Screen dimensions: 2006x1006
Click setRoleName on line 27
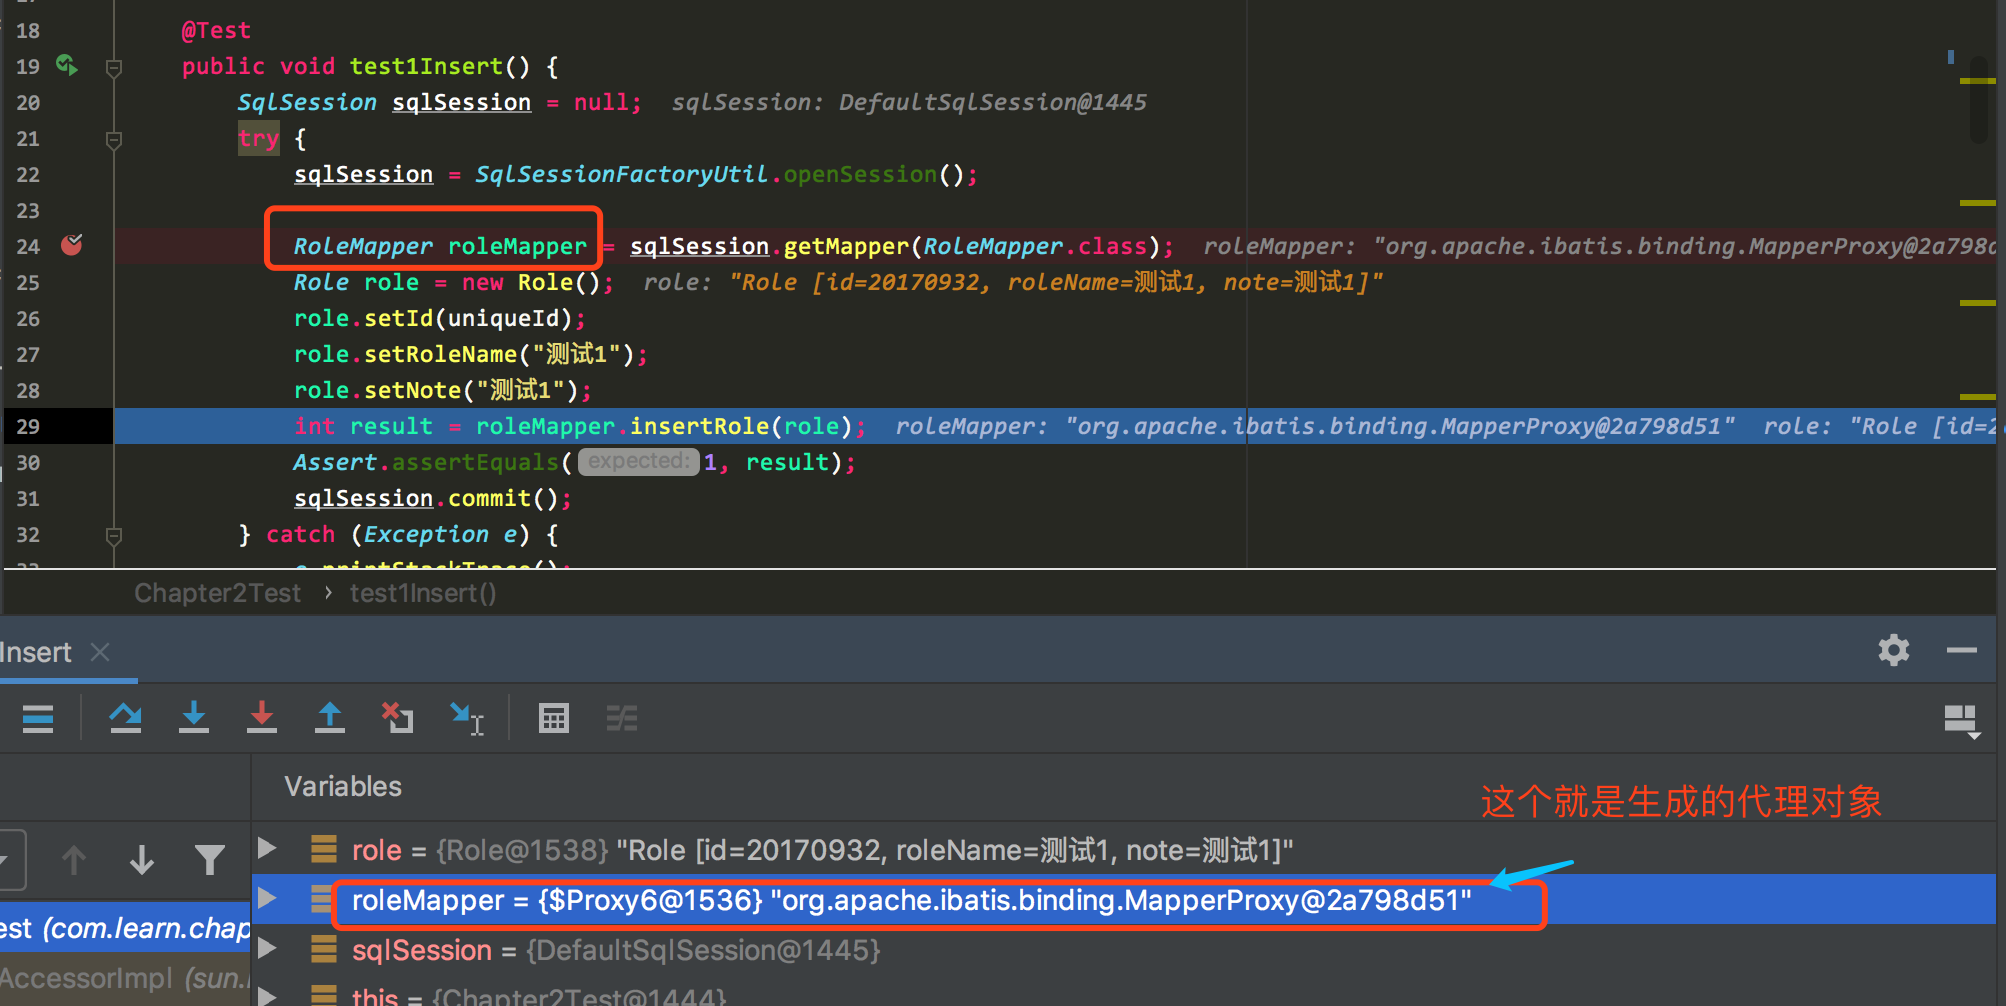(441, 354)
